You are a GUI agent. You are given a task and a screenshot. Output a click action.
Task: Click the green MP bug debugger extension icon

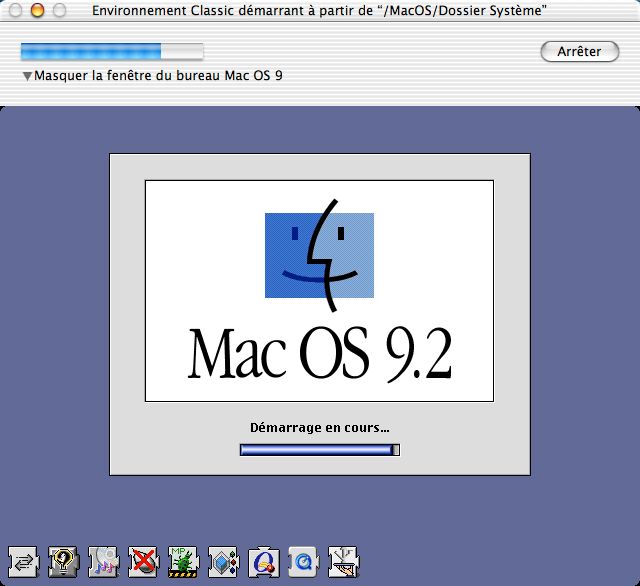(x=183, y=562)
